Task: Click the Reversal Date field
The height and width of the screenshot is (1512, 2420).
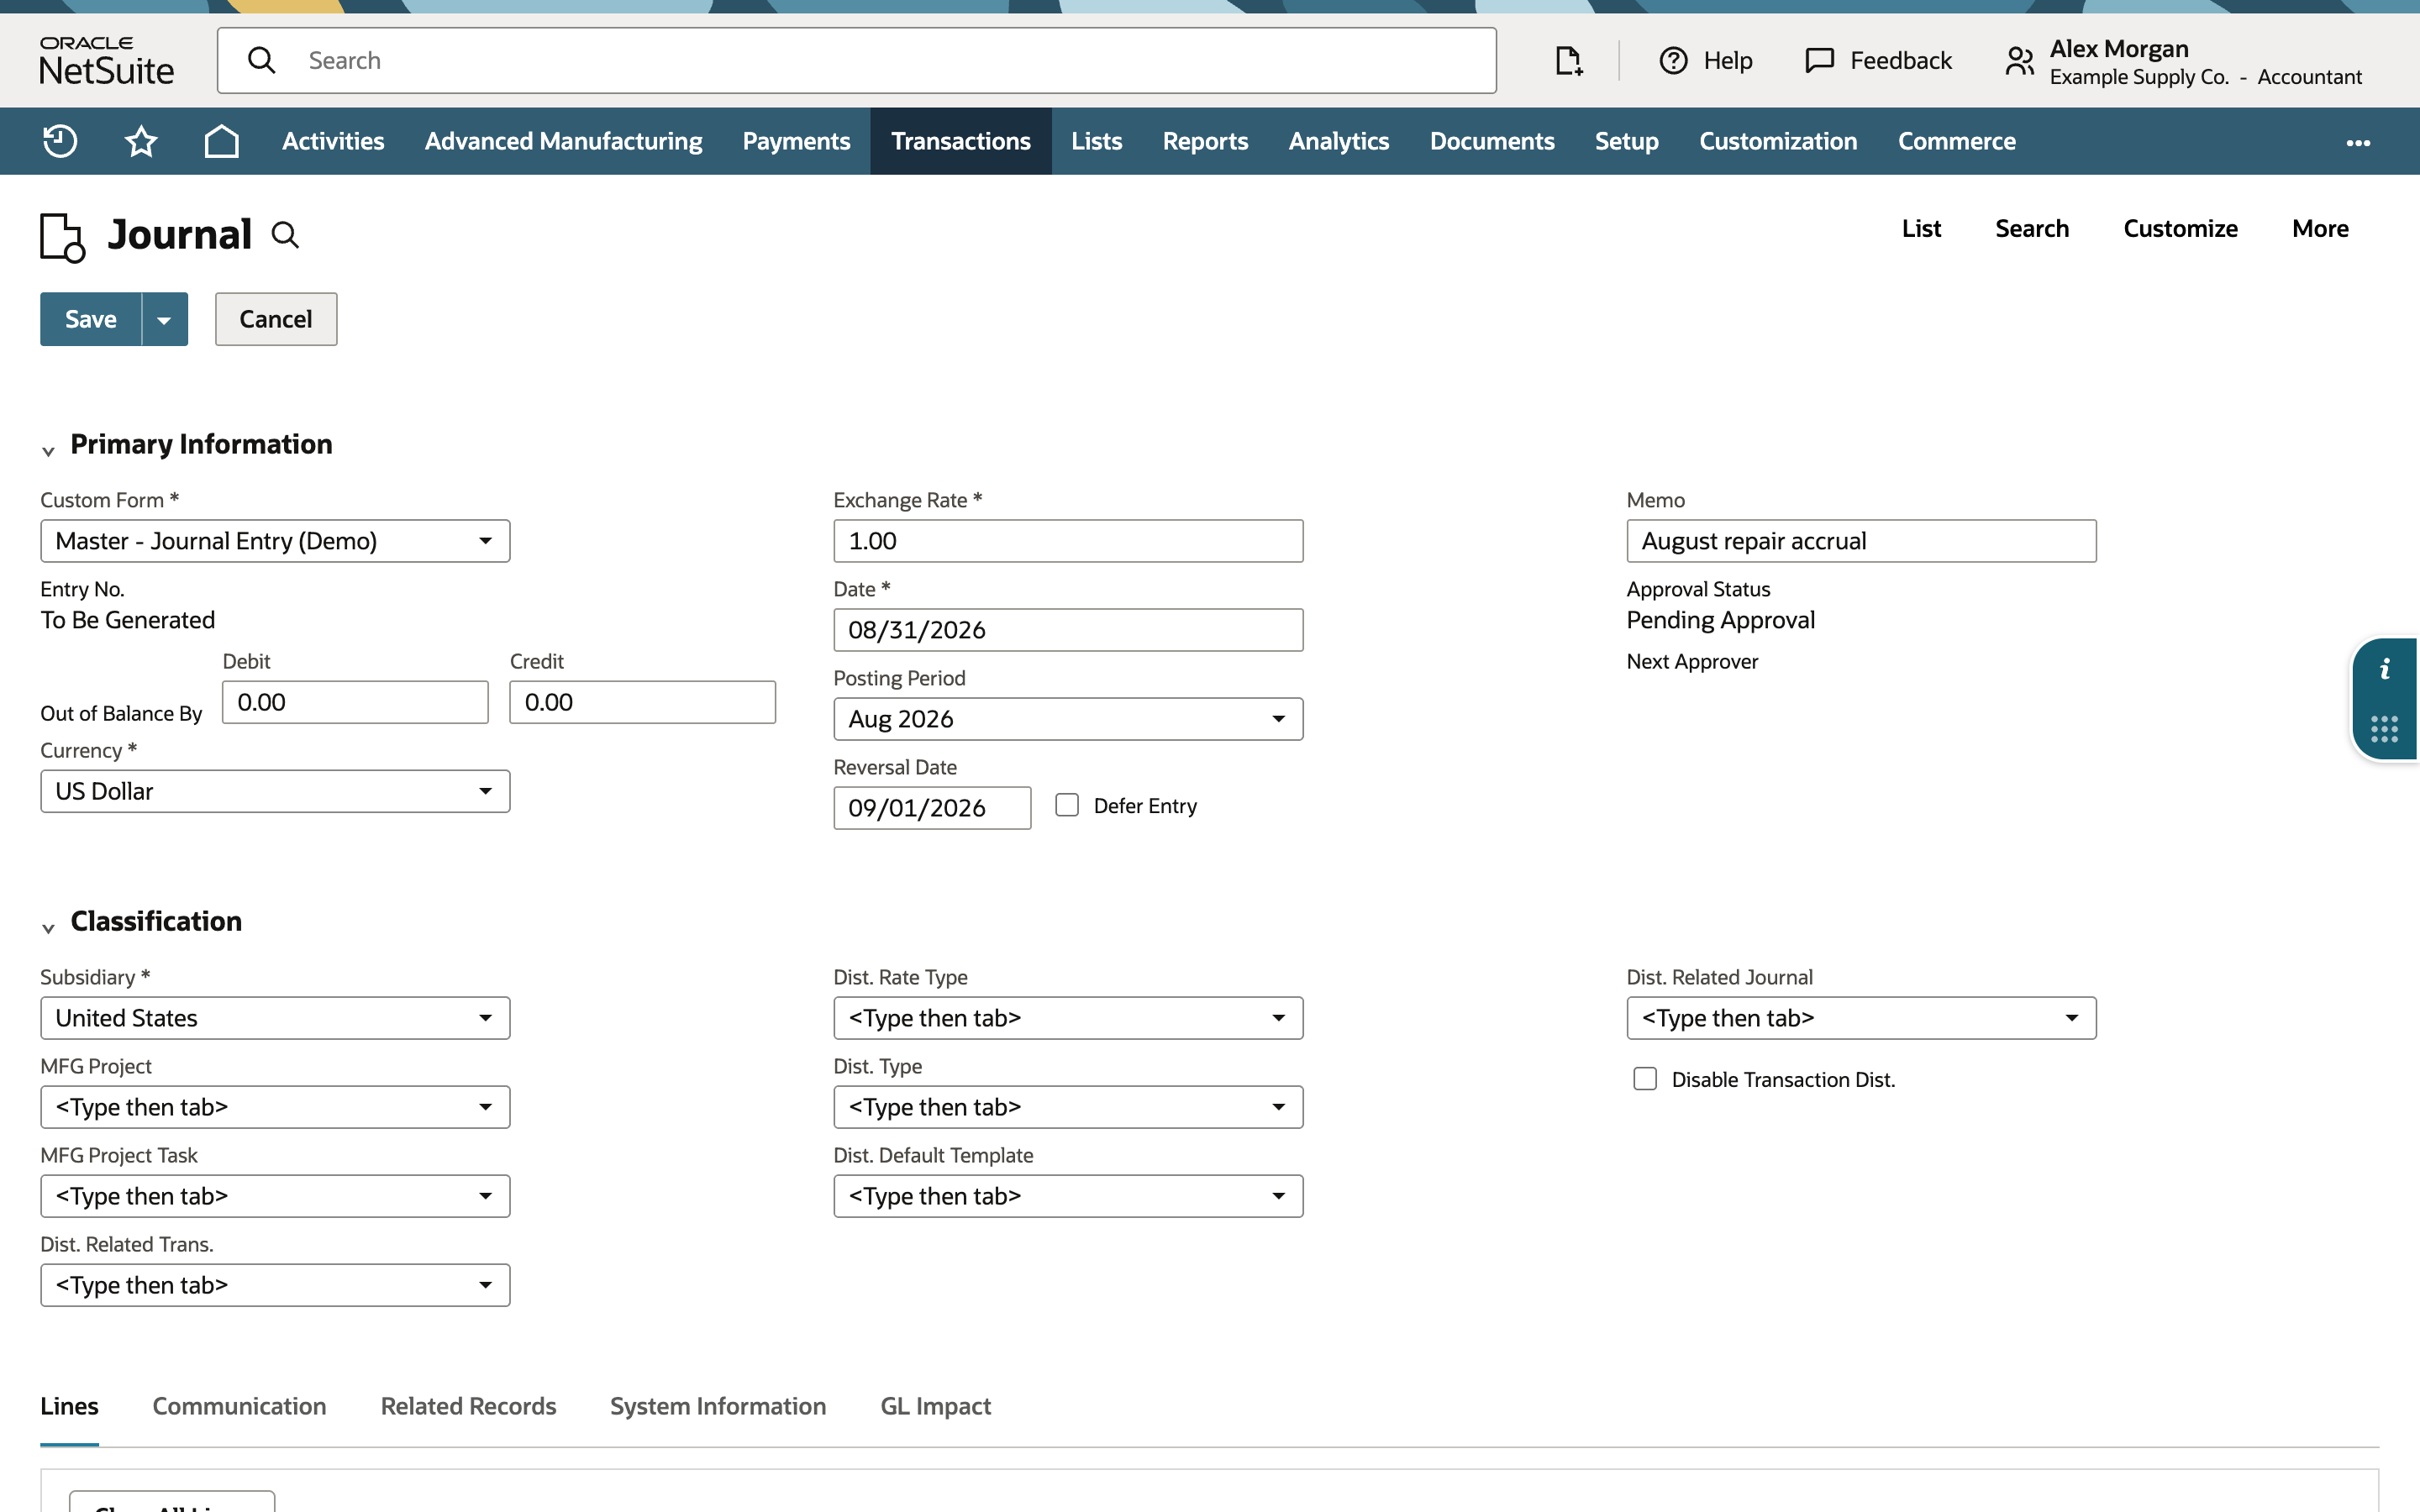Action: (932, 808)
